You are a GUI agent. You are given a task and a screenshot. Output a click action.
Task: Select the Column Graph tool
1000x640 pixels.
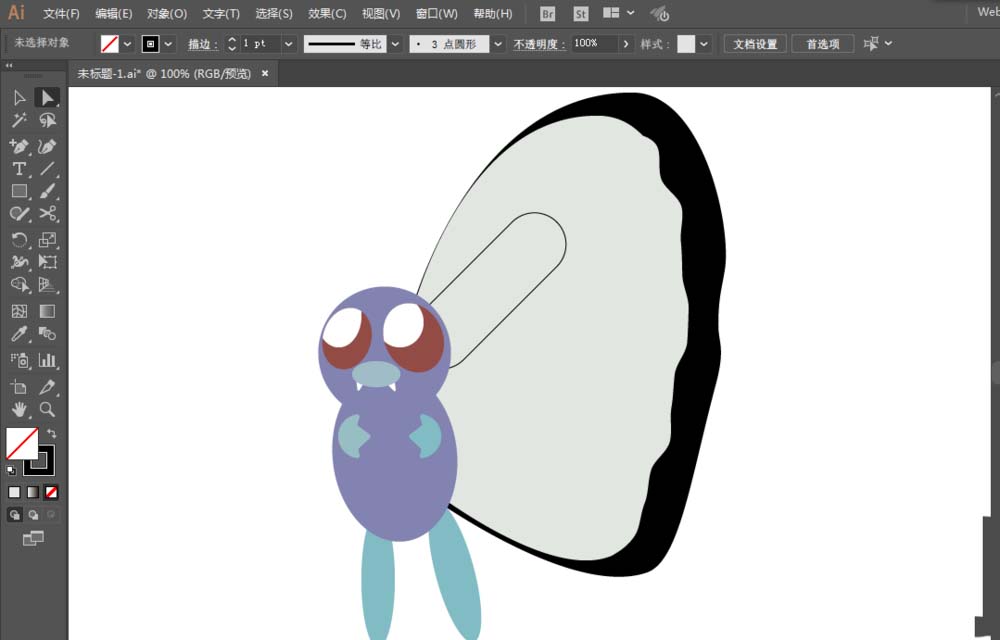pos(47,360)
